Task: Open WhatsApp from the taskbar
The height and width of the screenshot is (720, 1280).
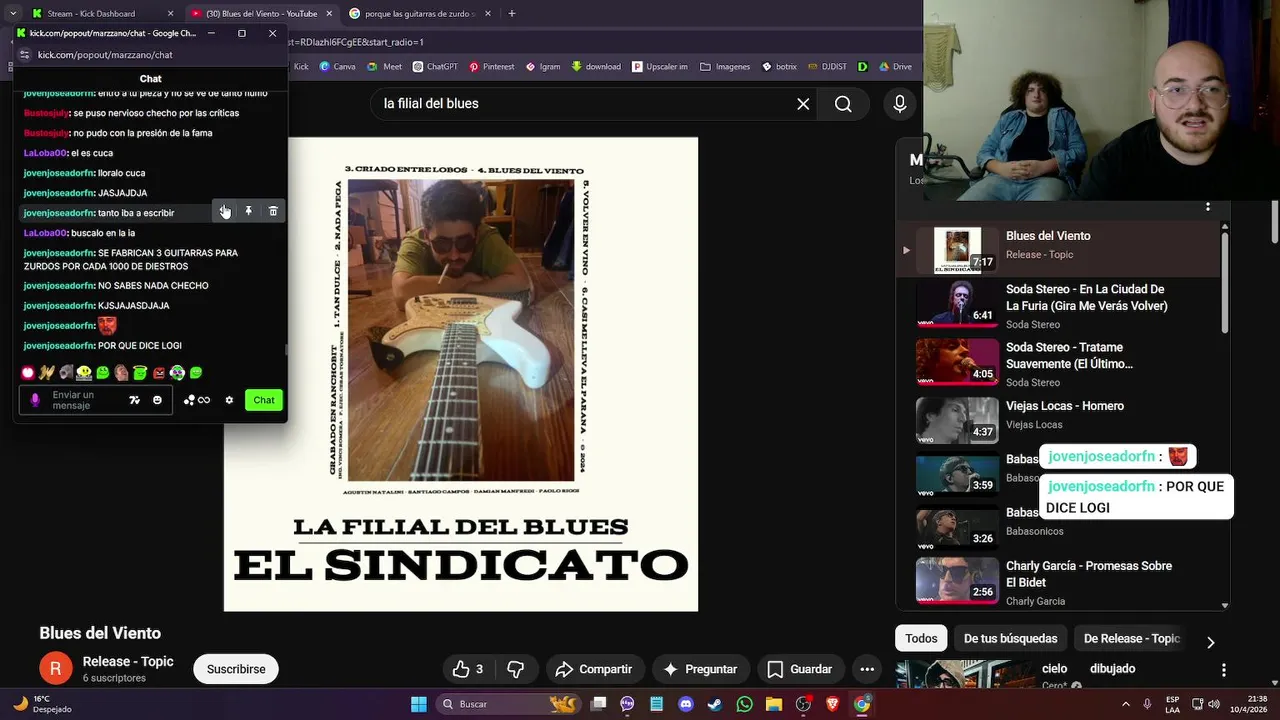Action: pyautogui.click(x=744, y=704)
